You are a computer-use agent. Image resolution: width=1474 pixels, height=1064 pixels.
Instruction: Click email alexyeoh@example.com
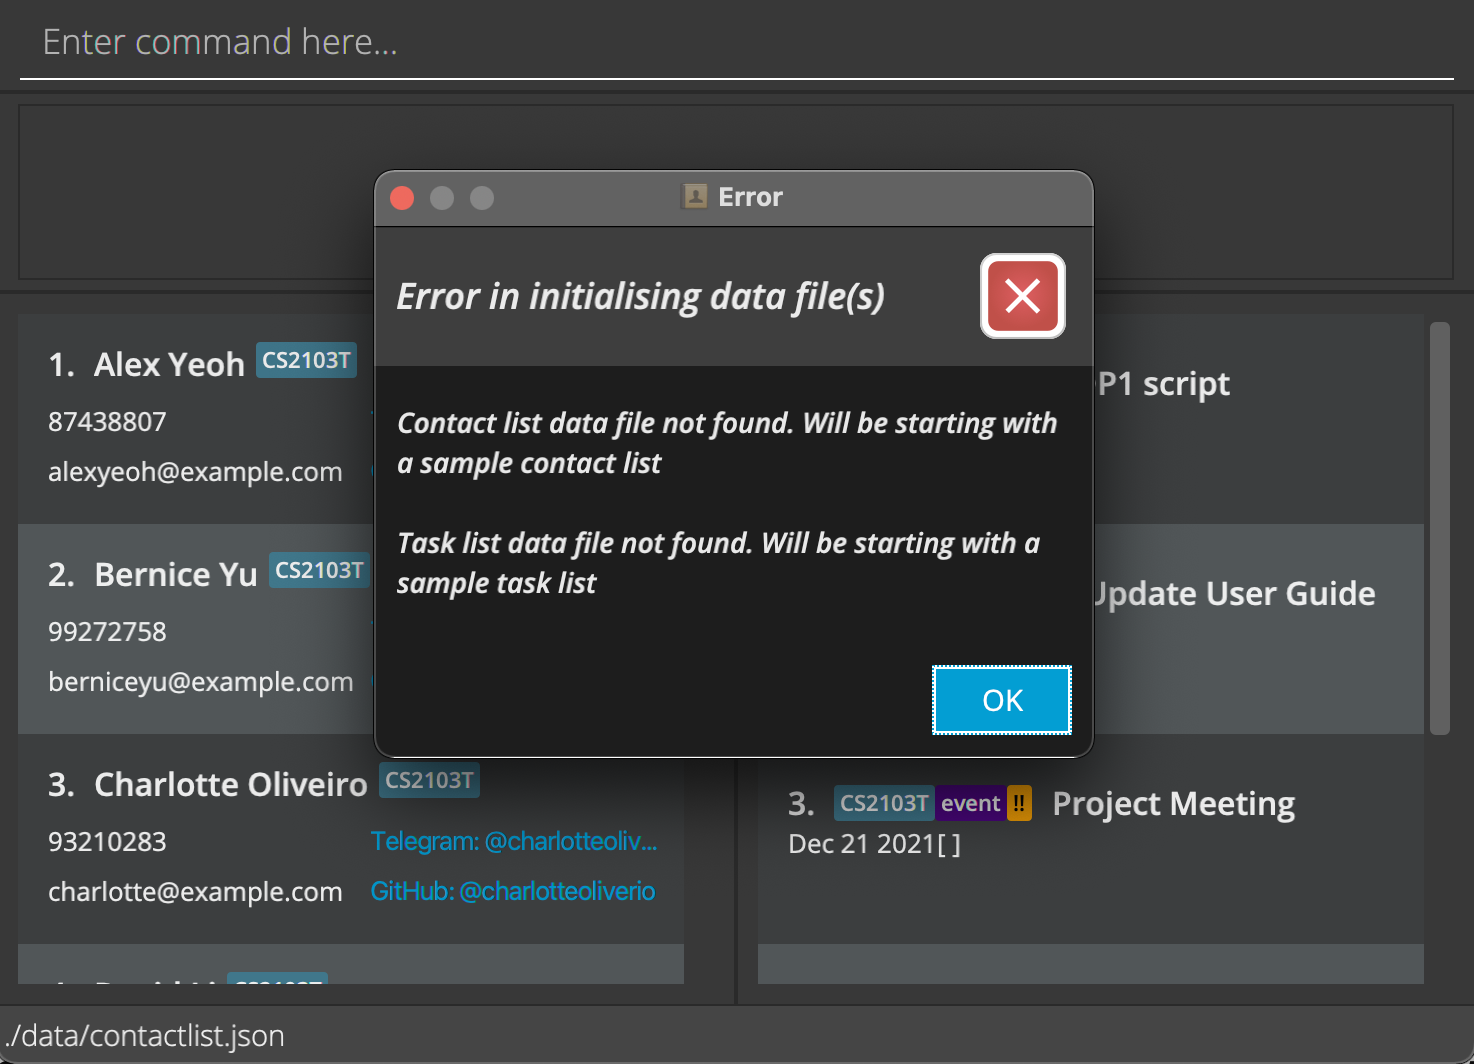(x=195, y=471)
